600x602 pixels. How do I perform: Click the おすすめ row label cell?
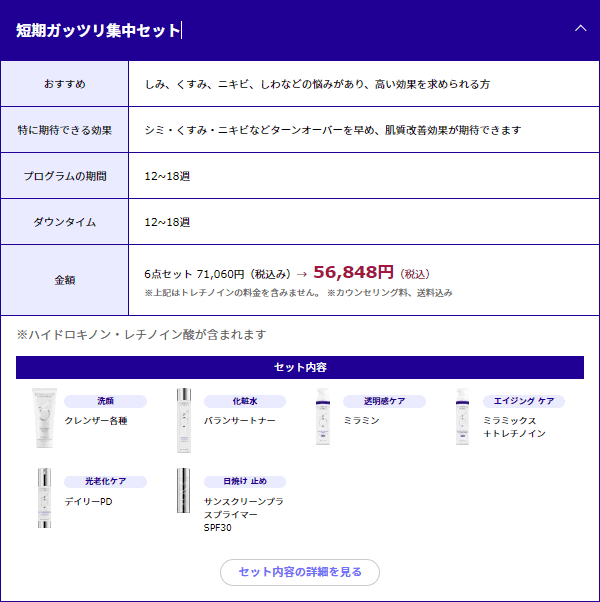click(x=65, y=84)
